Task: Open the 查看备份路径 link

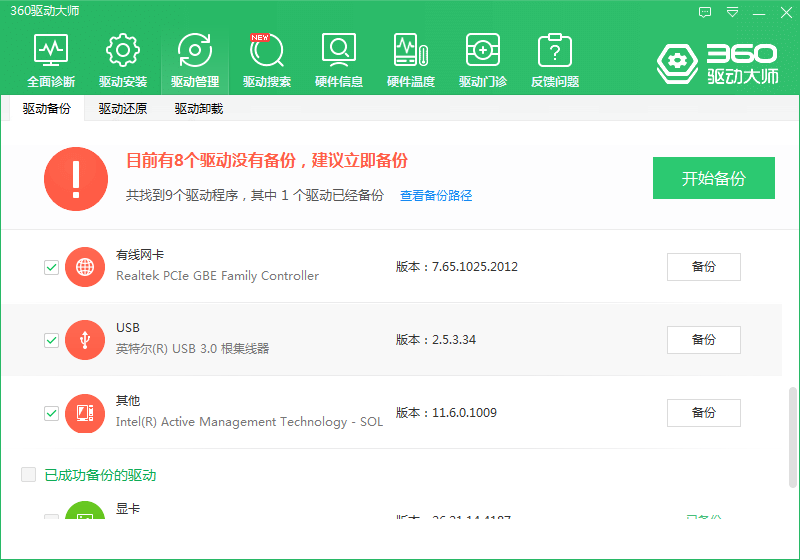Action: pos(436,196)
